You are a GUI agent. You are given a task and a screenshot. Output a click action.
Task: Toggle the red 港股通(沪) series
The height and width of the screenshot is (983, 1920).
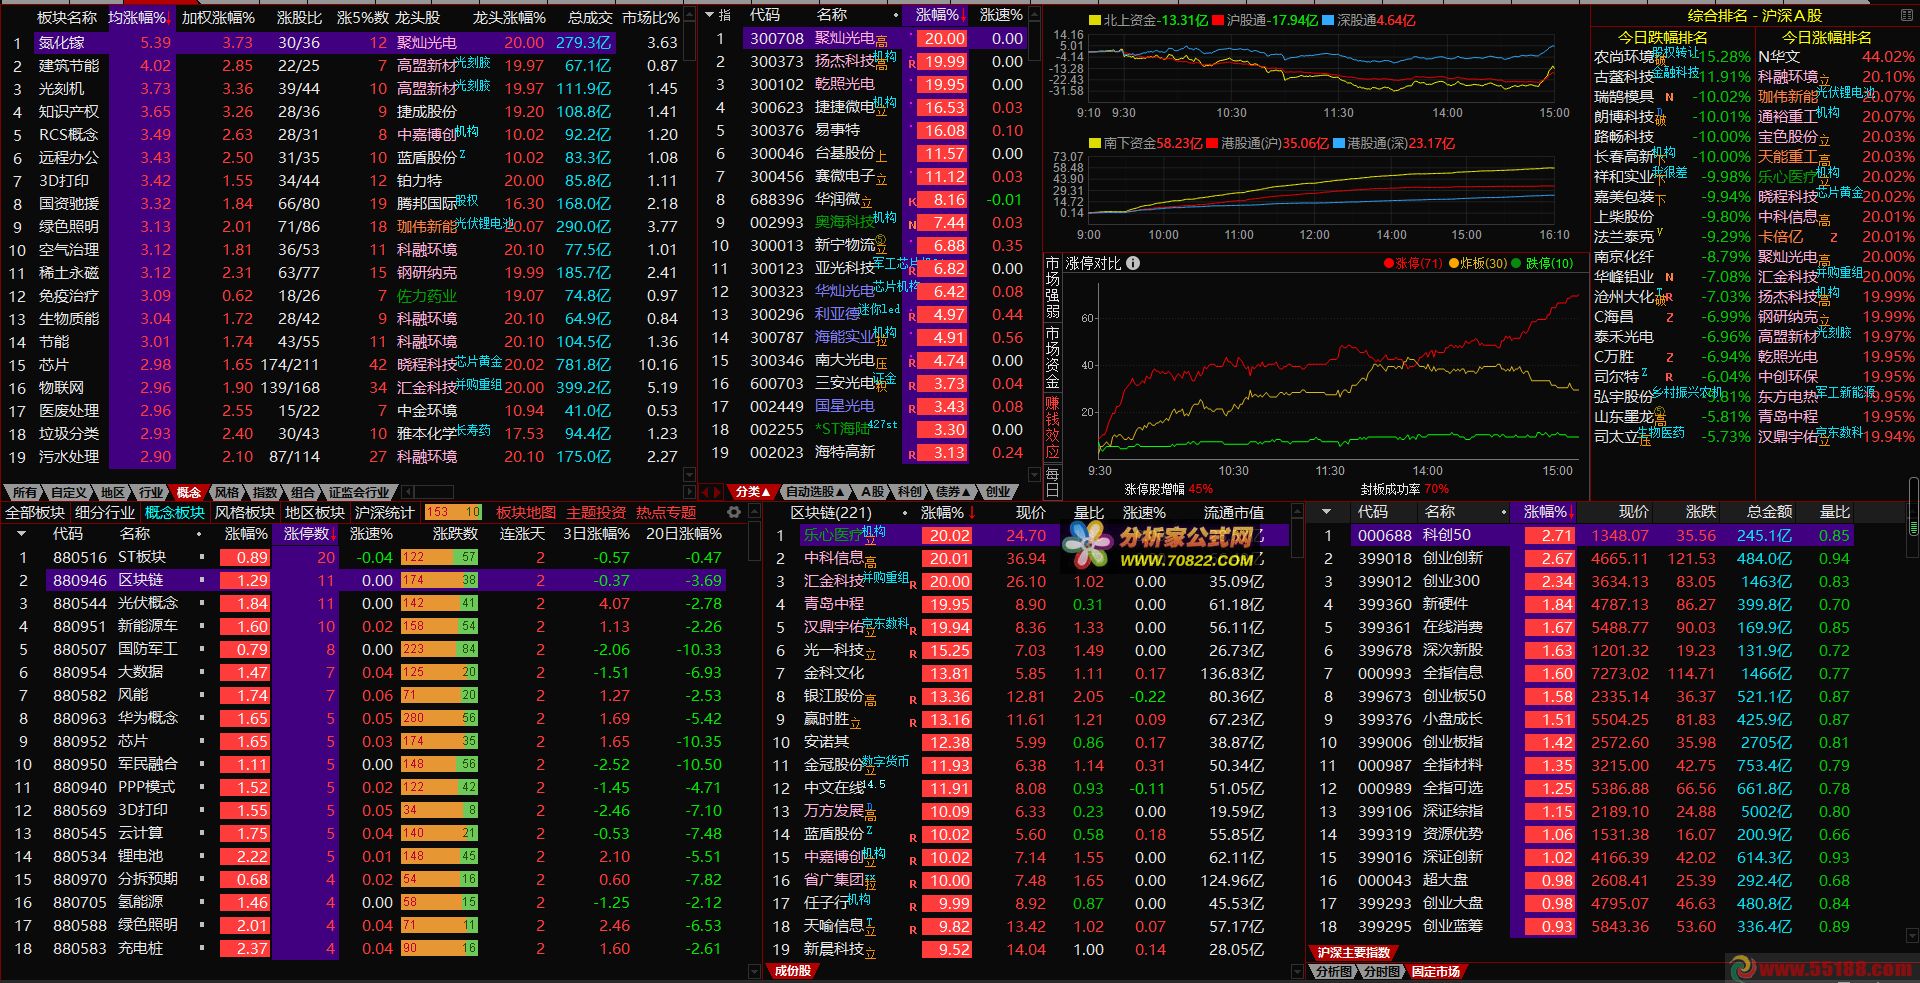[x=1212, y=144]
